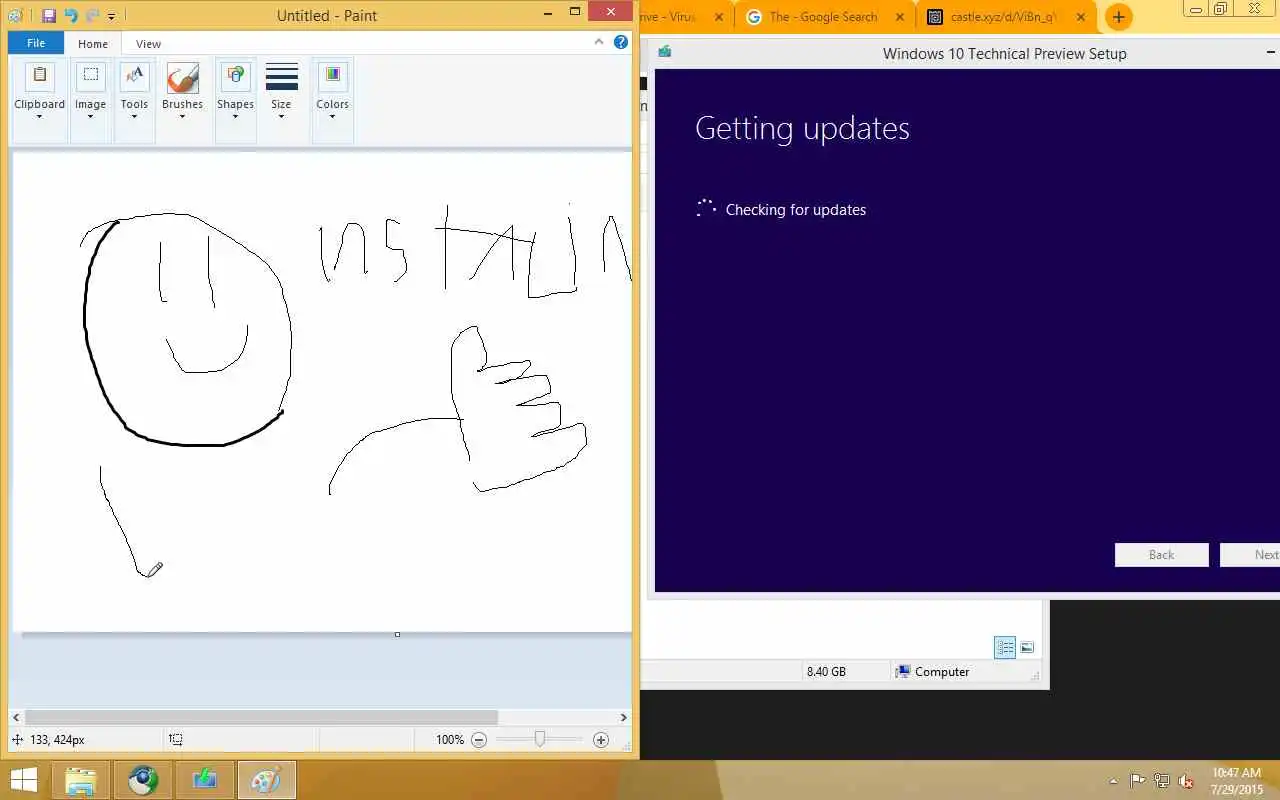
Task: Close the castle.xyz browser tab
Action: coord(1080,17)
